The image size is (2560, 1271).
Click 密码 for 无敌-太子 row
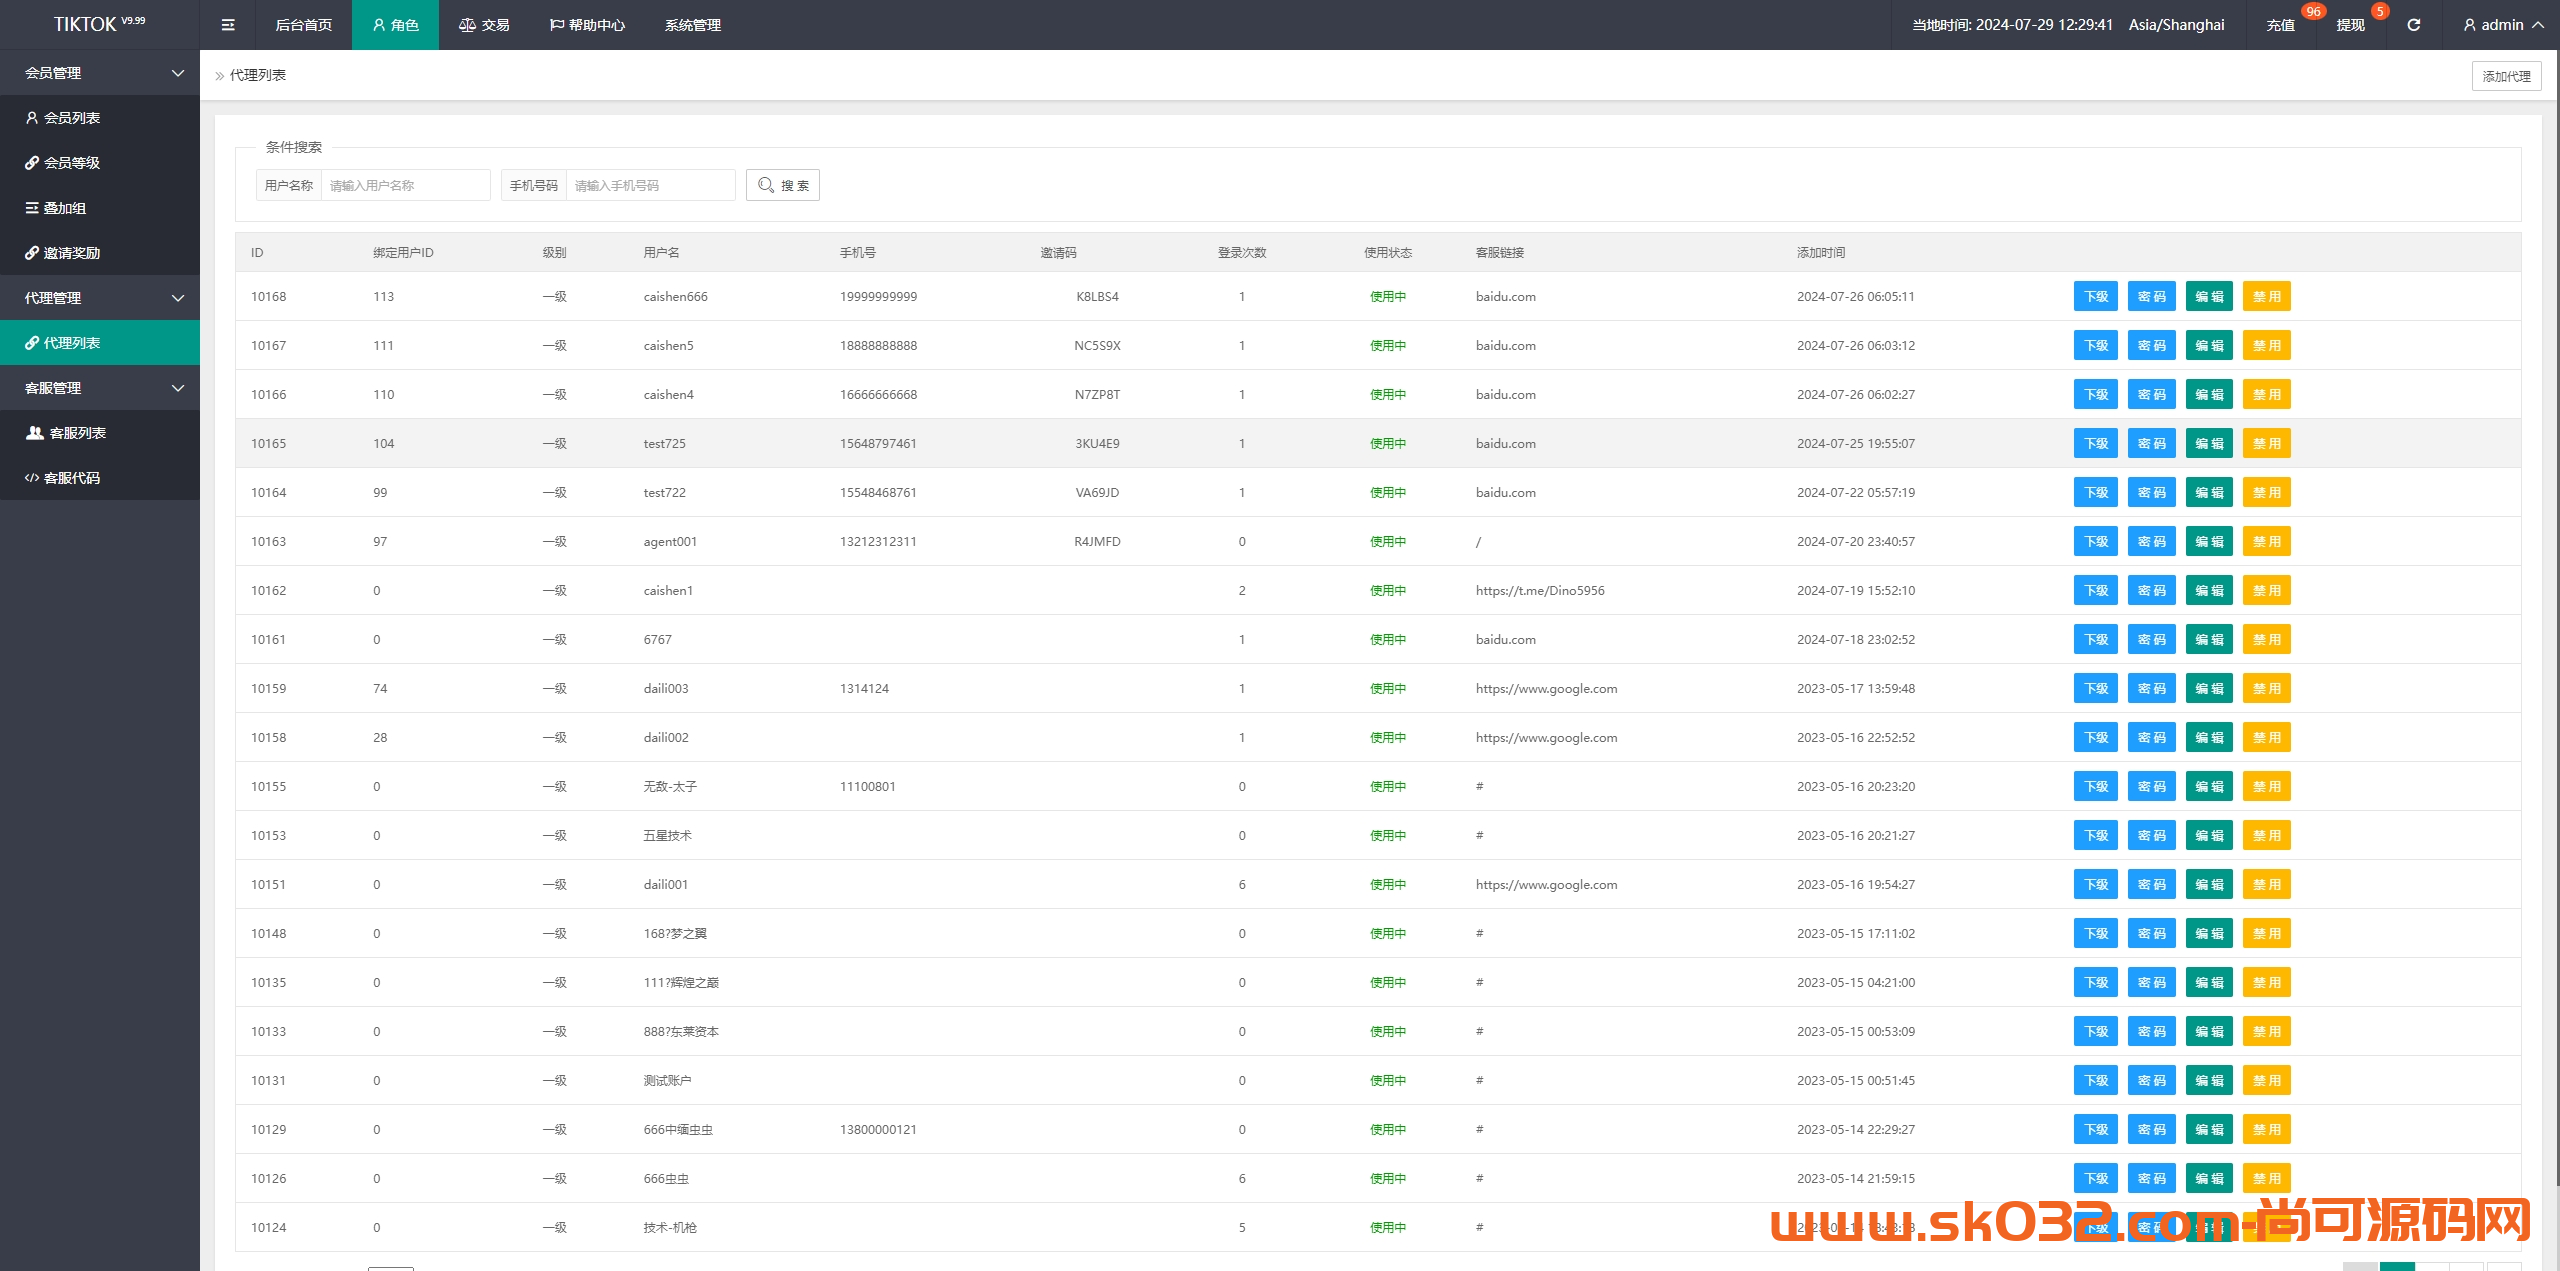(x=2152, y=786)
